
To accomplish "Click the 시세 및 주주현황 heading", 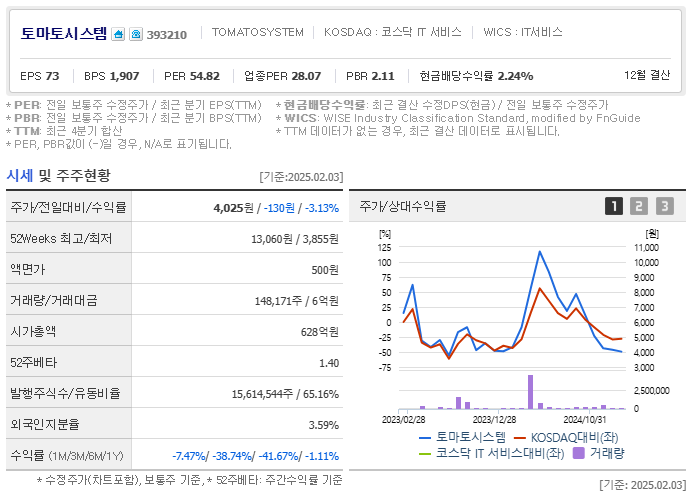I will tap(58, 175).
